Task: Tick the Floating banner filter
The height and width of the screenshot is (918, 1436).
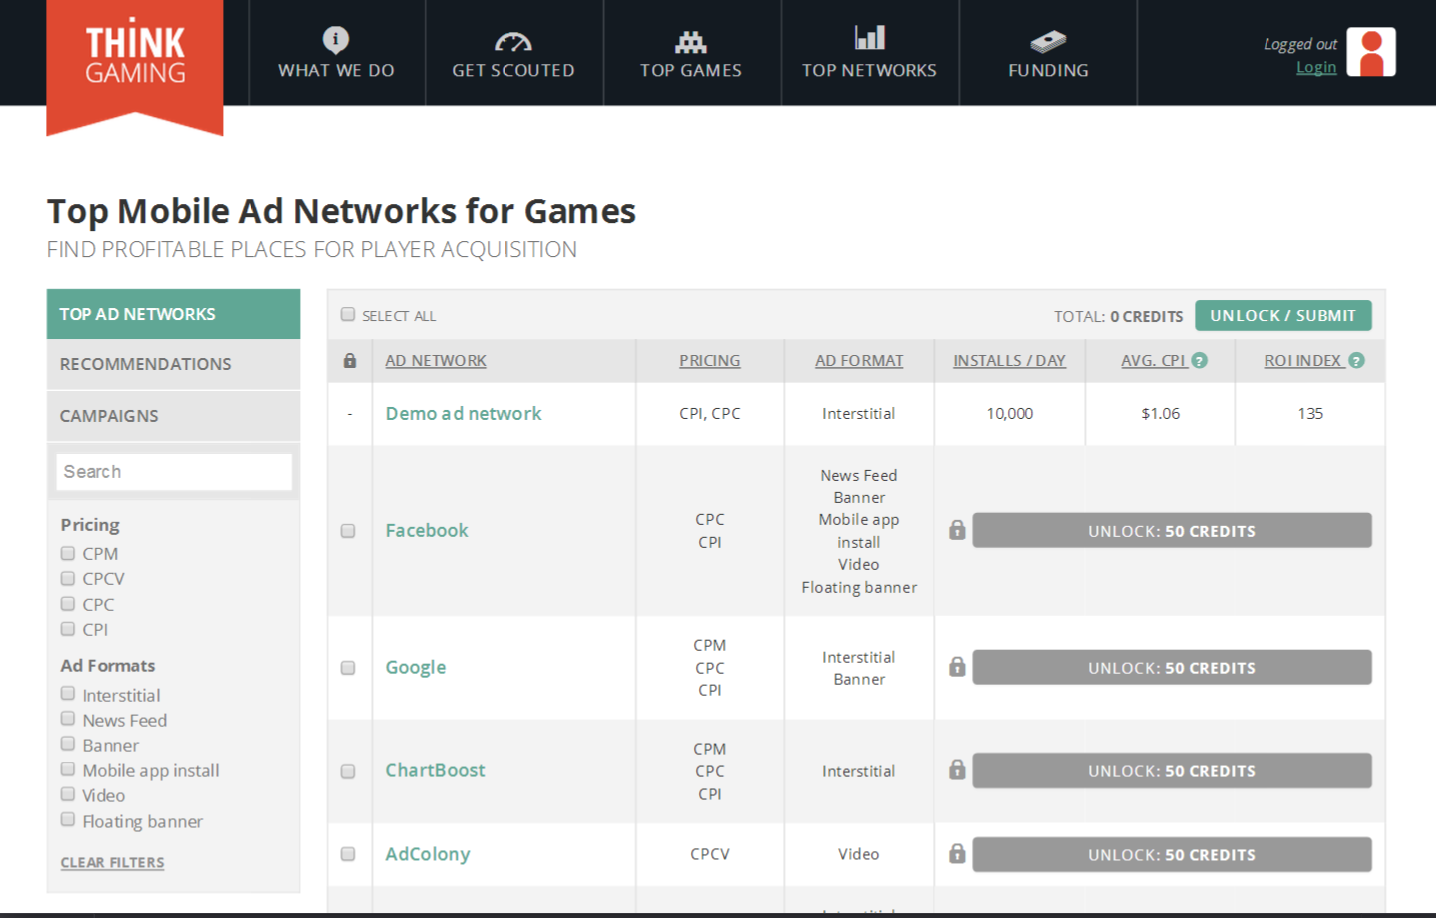Action: [x=68, y=819]
